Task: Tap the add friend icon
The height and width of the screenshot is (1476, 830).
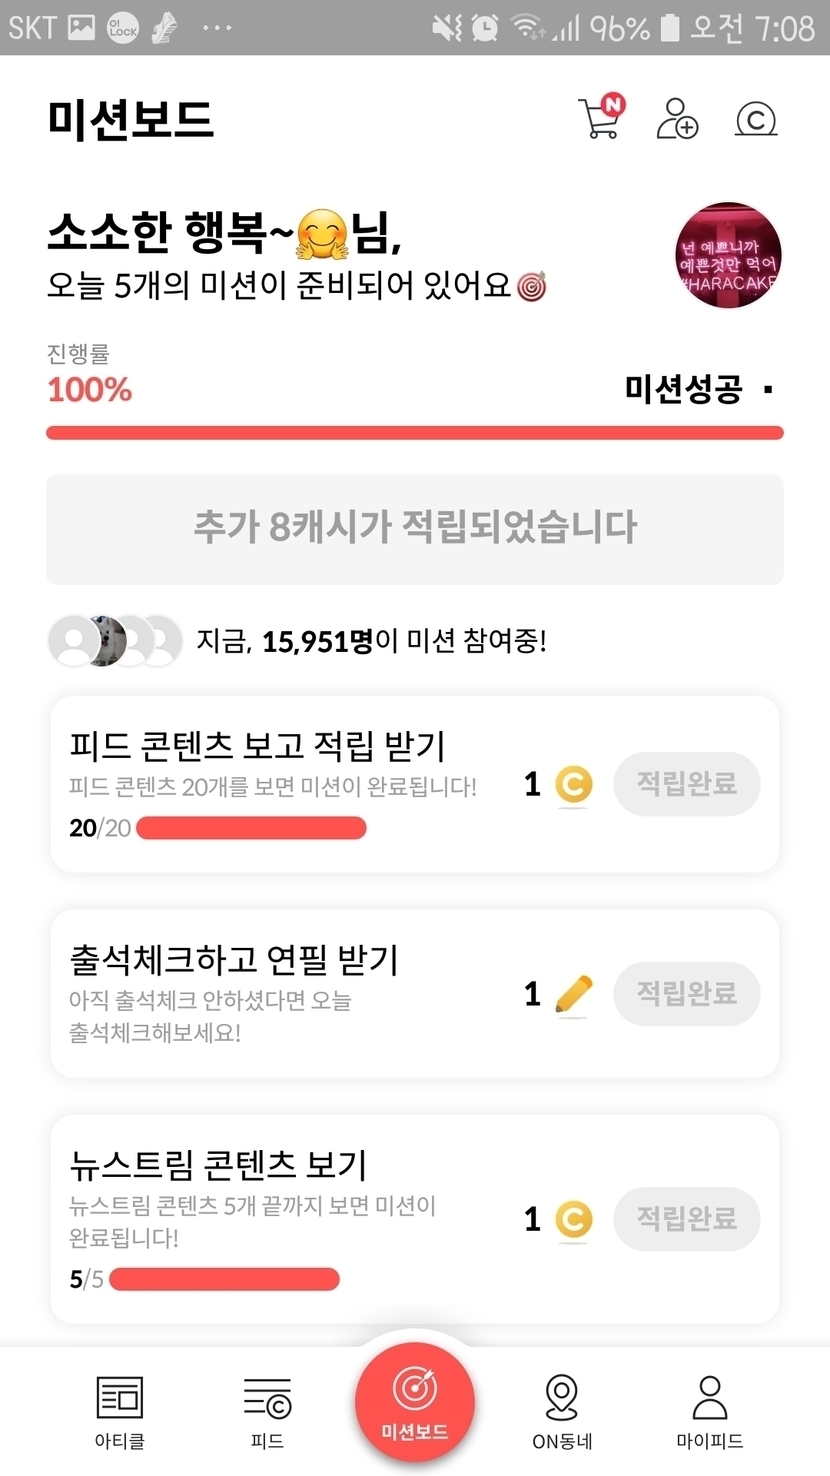Action: click(677, 118)
